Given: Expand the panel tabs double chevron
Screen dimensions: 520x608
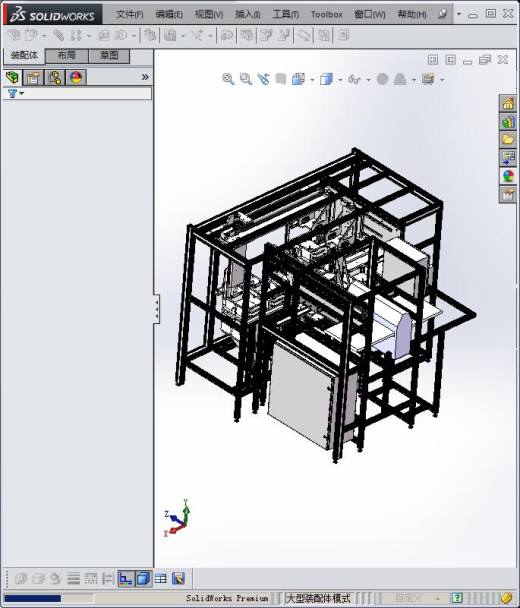Looking at the screenshot, I should (x=145, y=77).
